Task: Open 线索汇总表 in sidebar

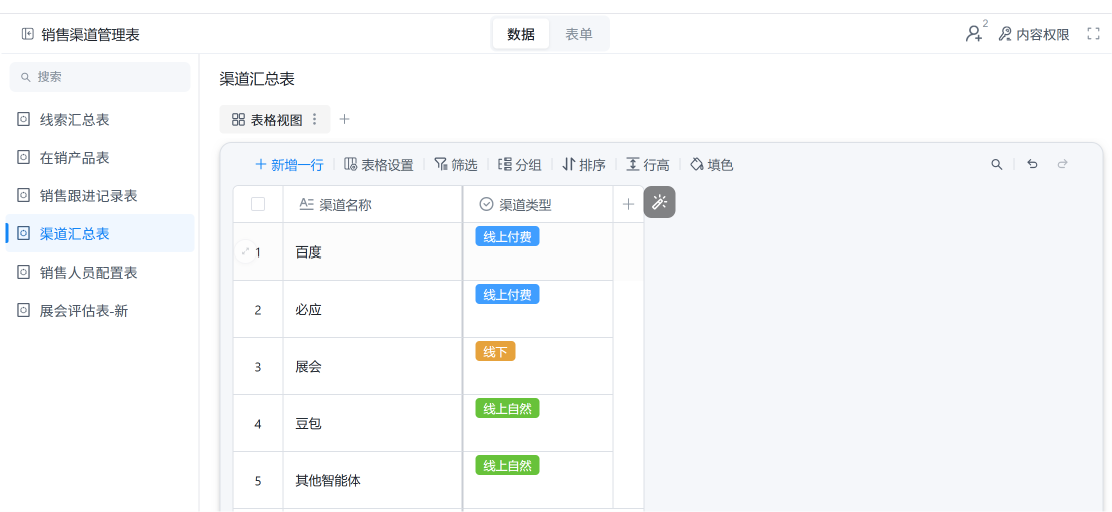Action: tap(100, 120)
